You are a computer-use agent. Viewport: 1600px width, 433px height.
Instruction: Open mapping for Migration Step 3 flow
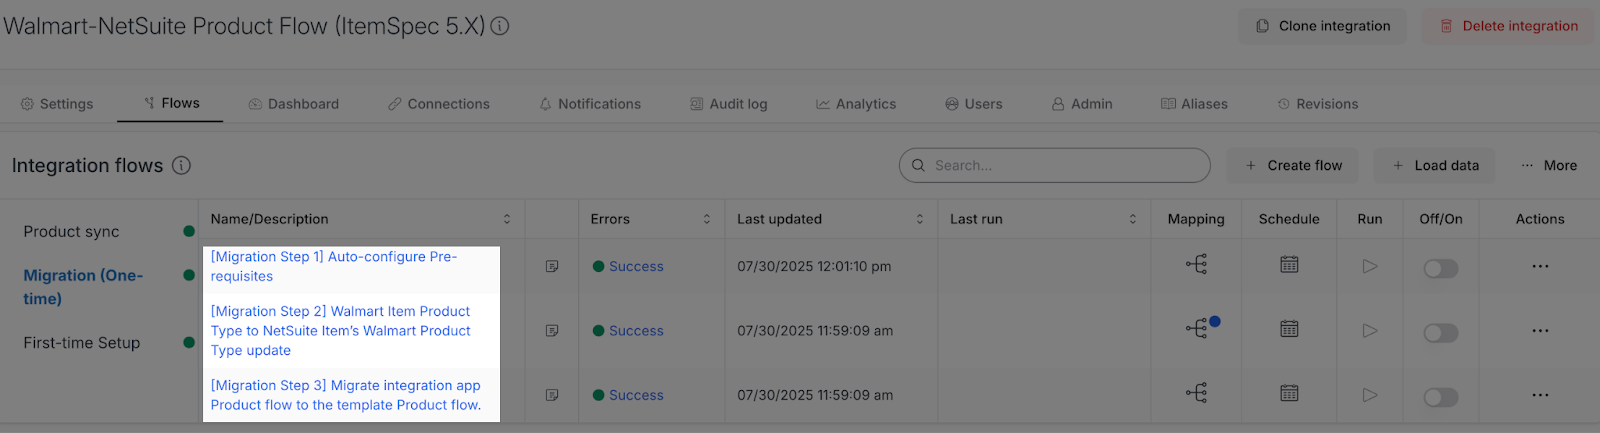1196,393
